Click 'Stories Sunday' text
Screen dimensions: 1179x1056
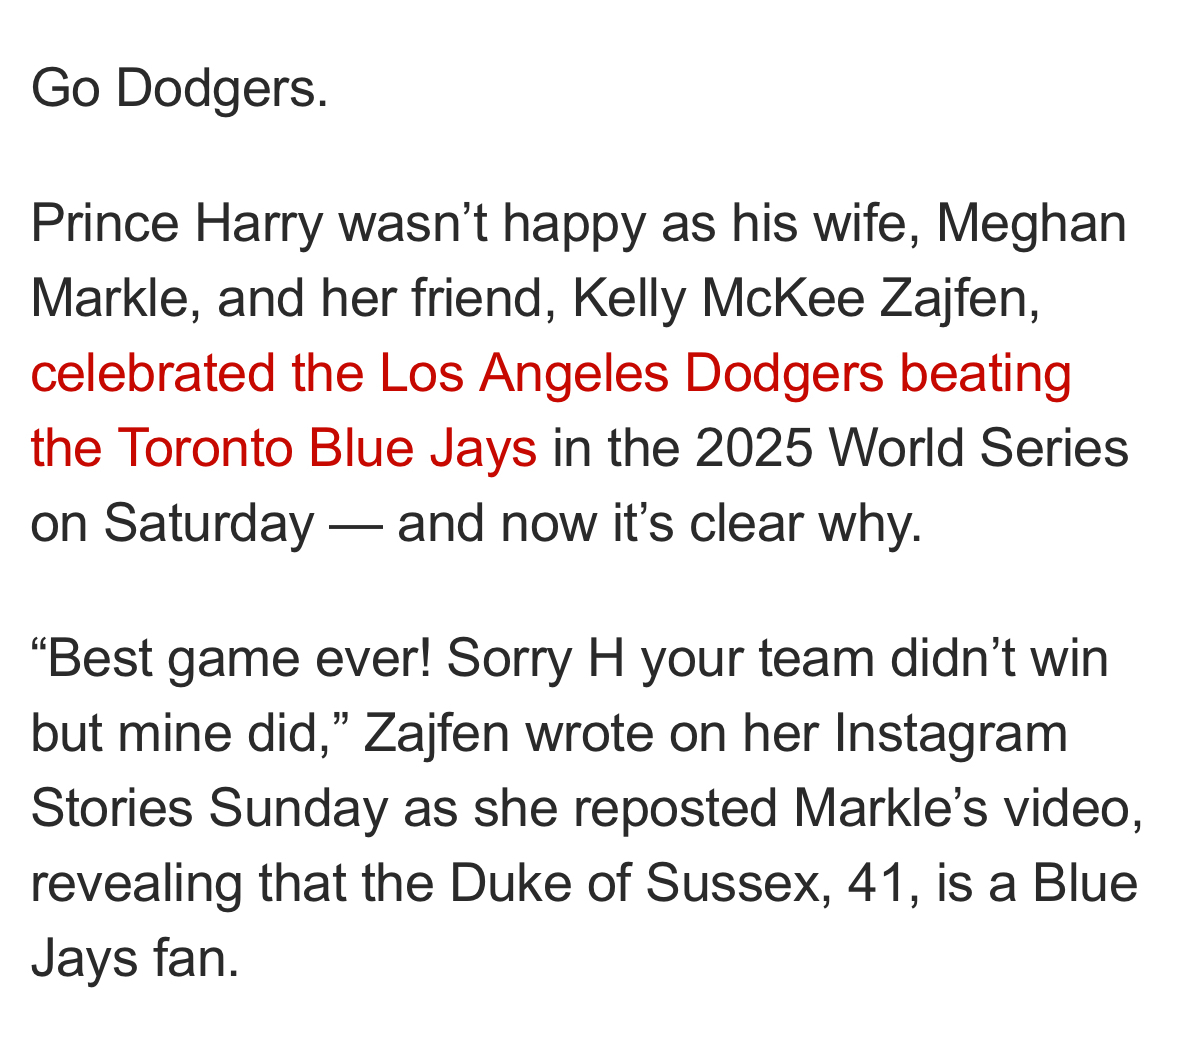click(x=208, y=808)
